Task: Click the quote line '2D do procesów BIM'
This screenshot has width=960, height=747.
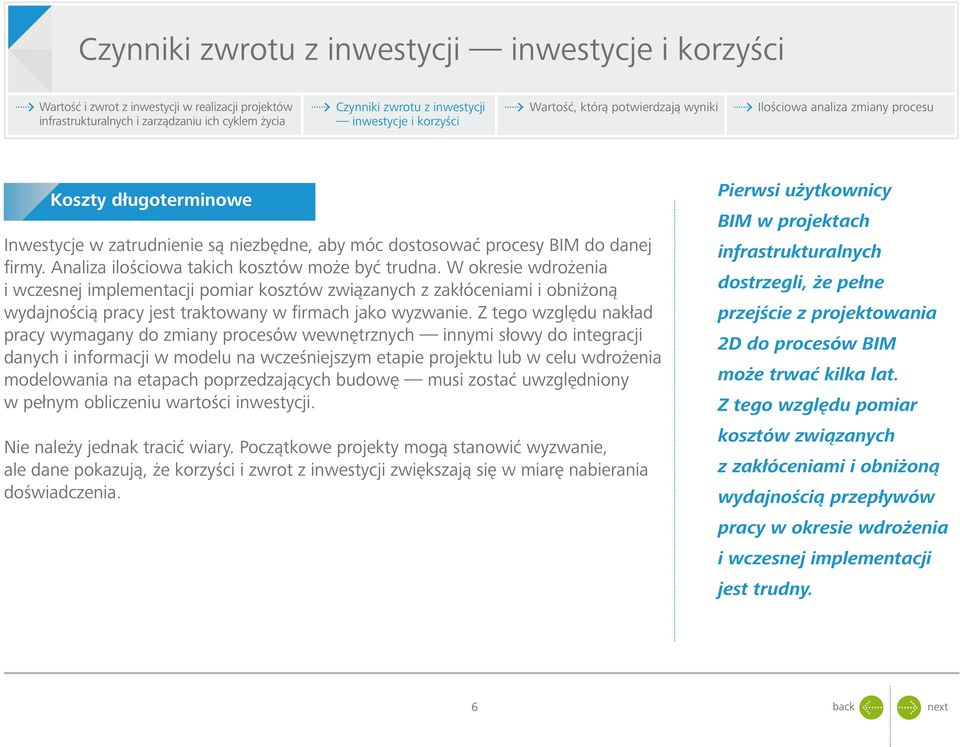Action: tap(806, 343)
